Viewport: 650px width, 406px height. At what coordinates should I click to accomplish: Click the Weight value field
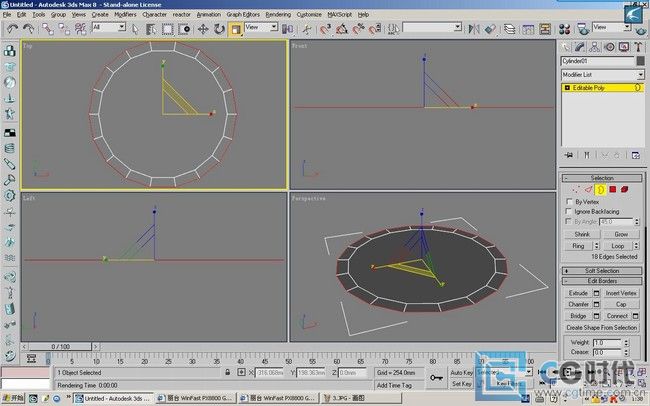click(608, 343)
